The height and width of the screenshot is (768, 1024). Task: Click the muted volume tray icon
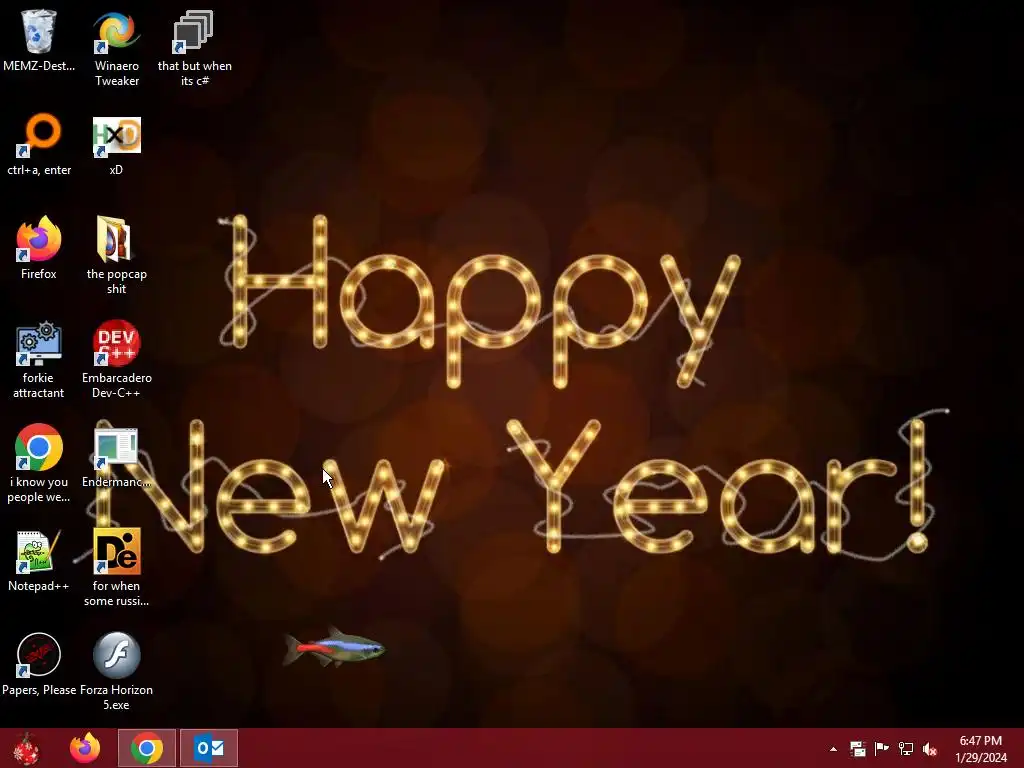click(930, 749)
